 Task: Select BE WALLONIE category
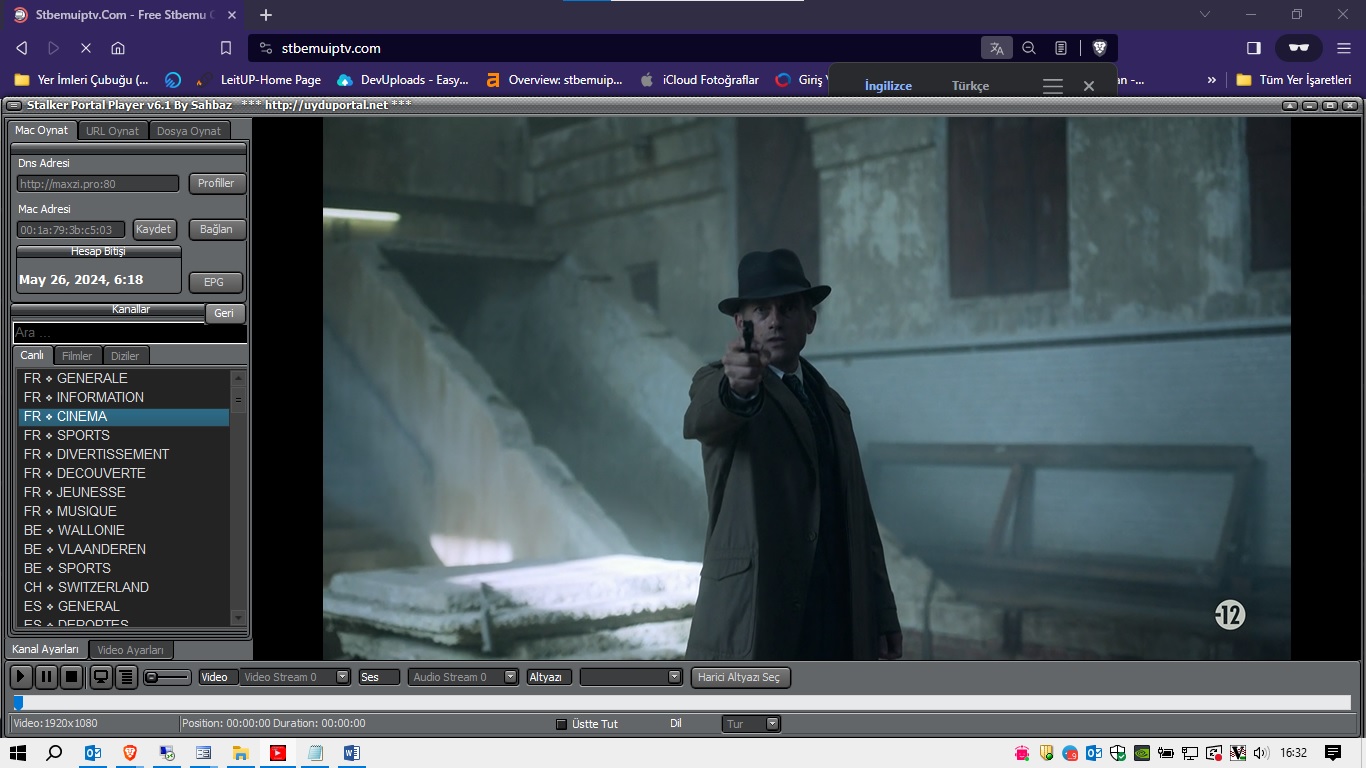point(124,530)
